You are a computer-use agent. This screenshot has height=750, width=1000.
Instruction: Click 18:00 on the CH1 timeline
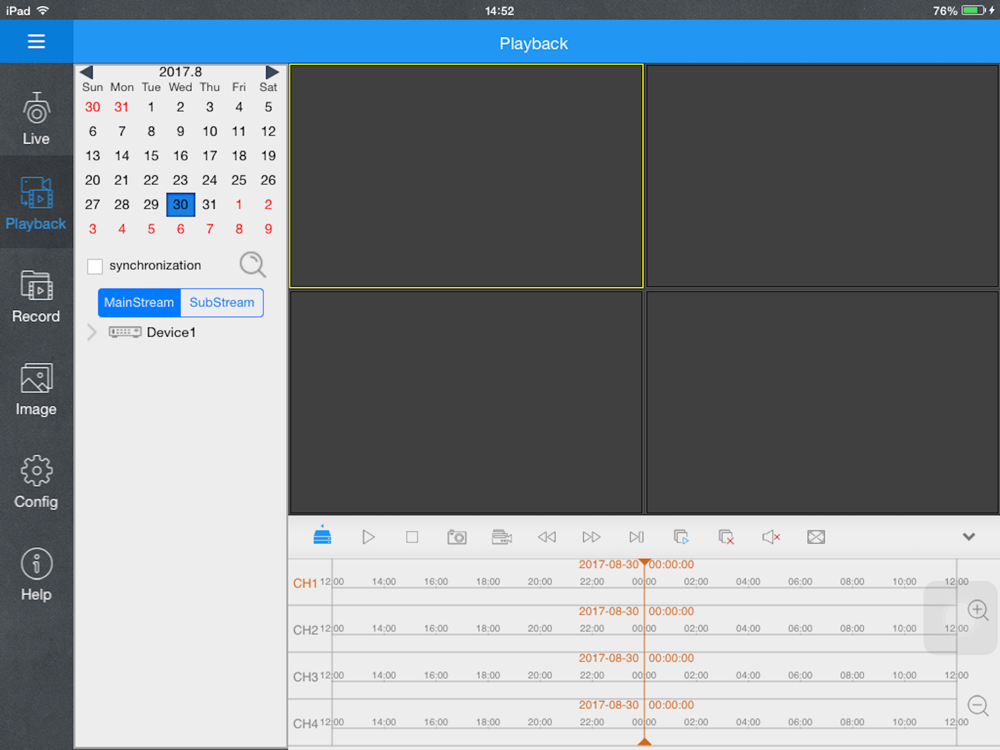pyautogui.click(x=488, y=582)
